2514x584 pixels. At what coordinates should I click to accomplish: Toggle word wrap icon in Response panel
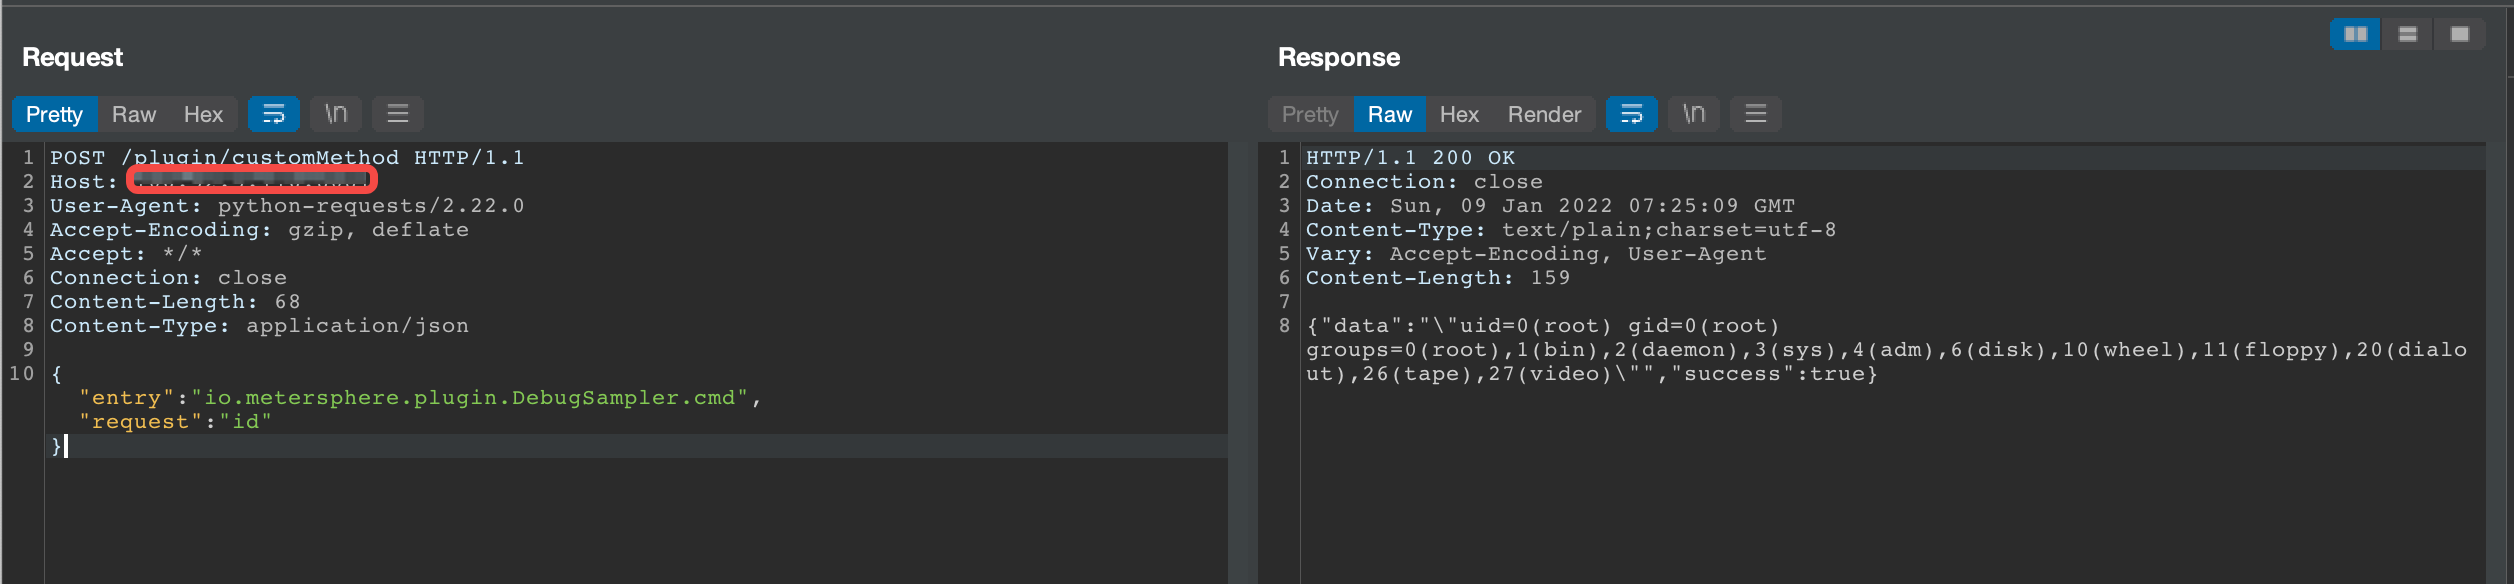[x=1632, y=114]
